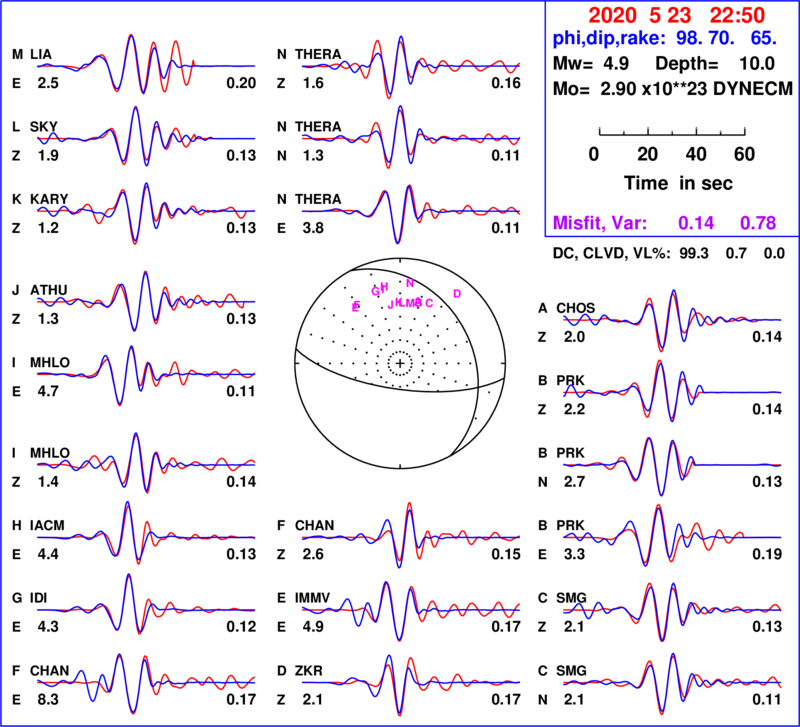
Task: Click the LIA E waveform trace
Action: pos(145,64)
